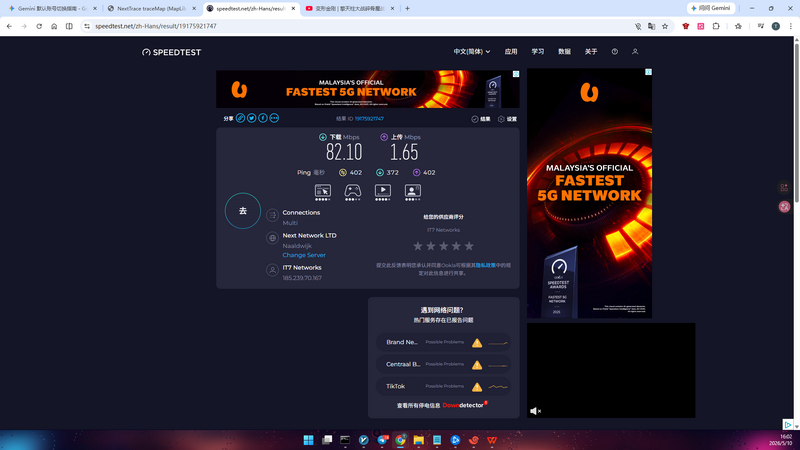This screenshot has height=450, width=800.
Task: Open the extensions puzzle icon
Action: point(716,26)
